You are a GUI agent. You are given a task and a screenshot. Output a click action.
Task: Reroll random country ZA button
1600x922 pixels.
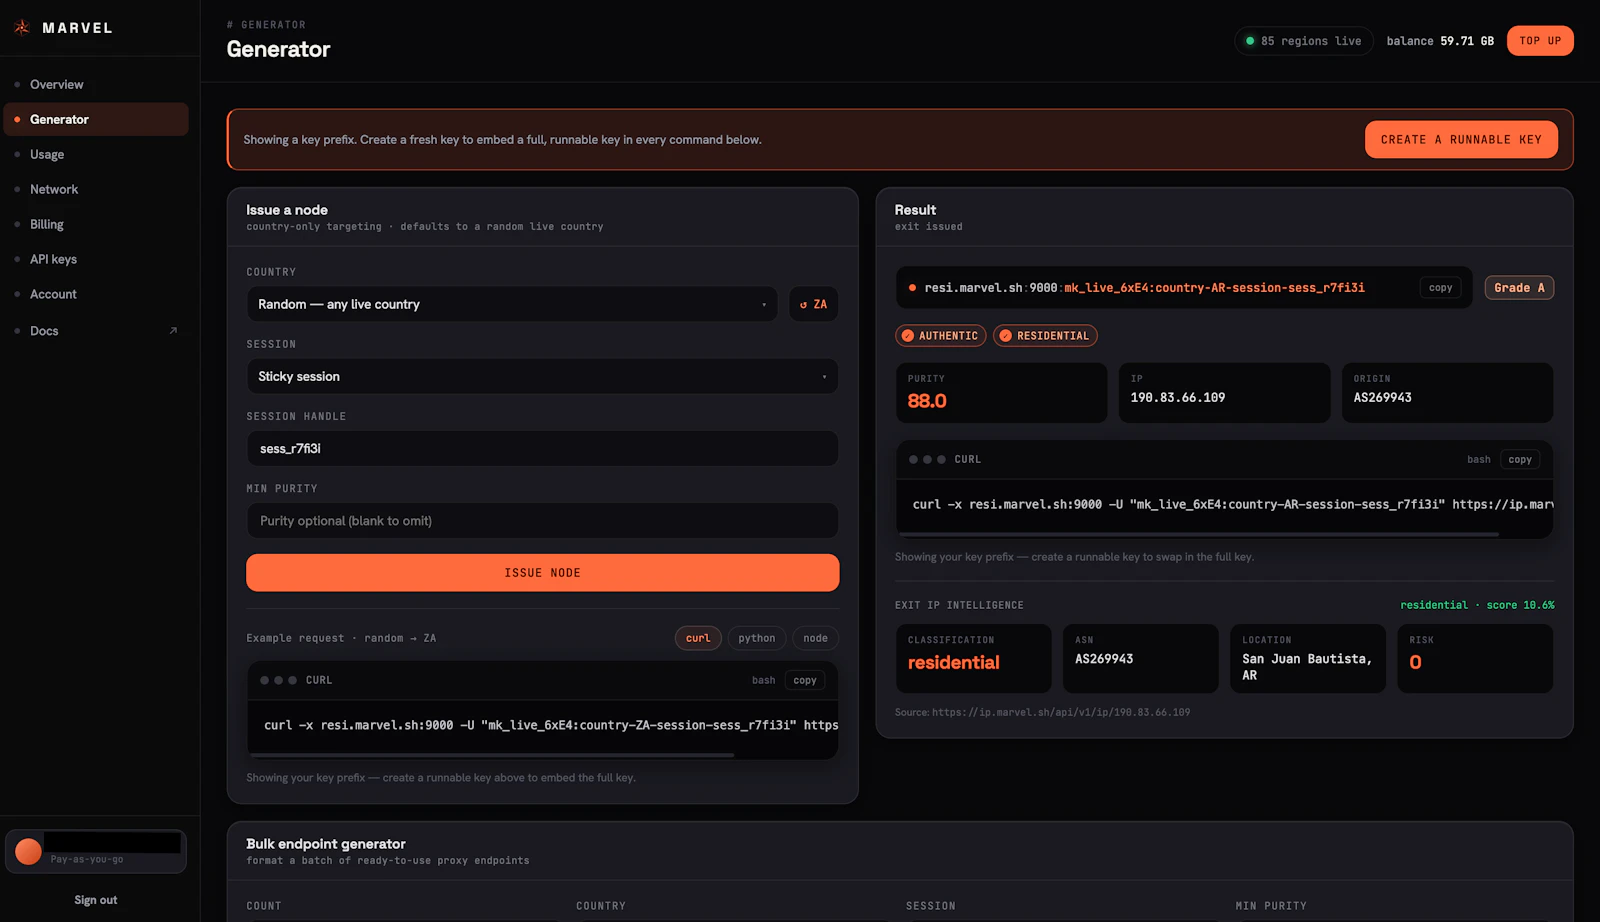coord(814,304)
